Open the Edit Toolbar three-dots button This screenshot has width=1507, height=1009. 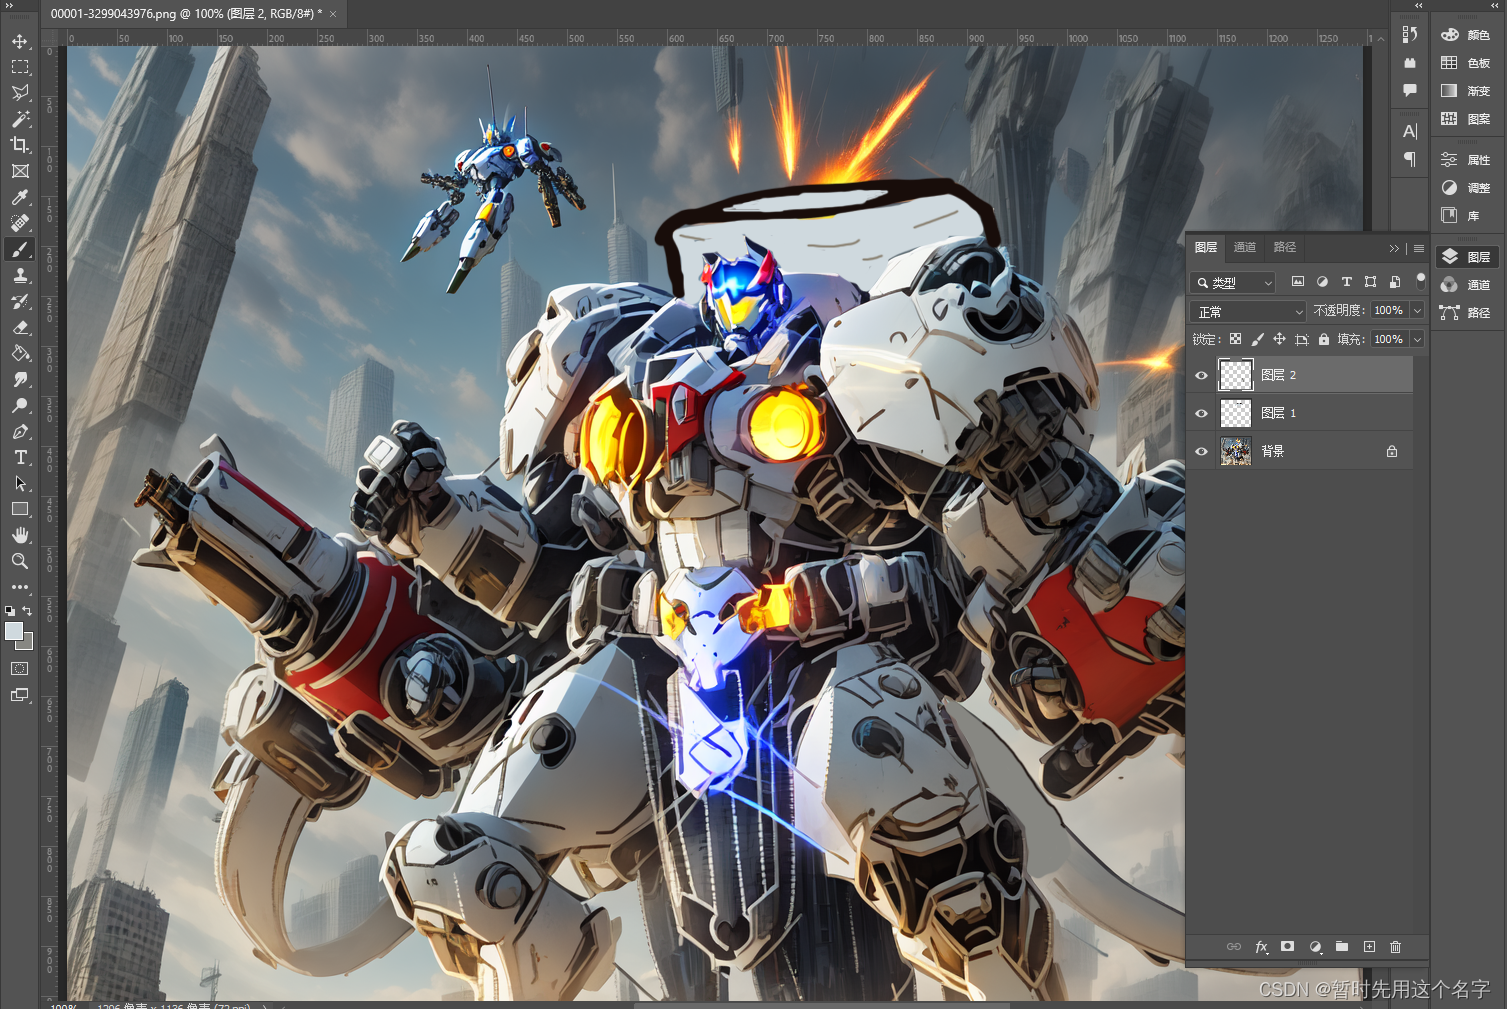pos(20,587)
